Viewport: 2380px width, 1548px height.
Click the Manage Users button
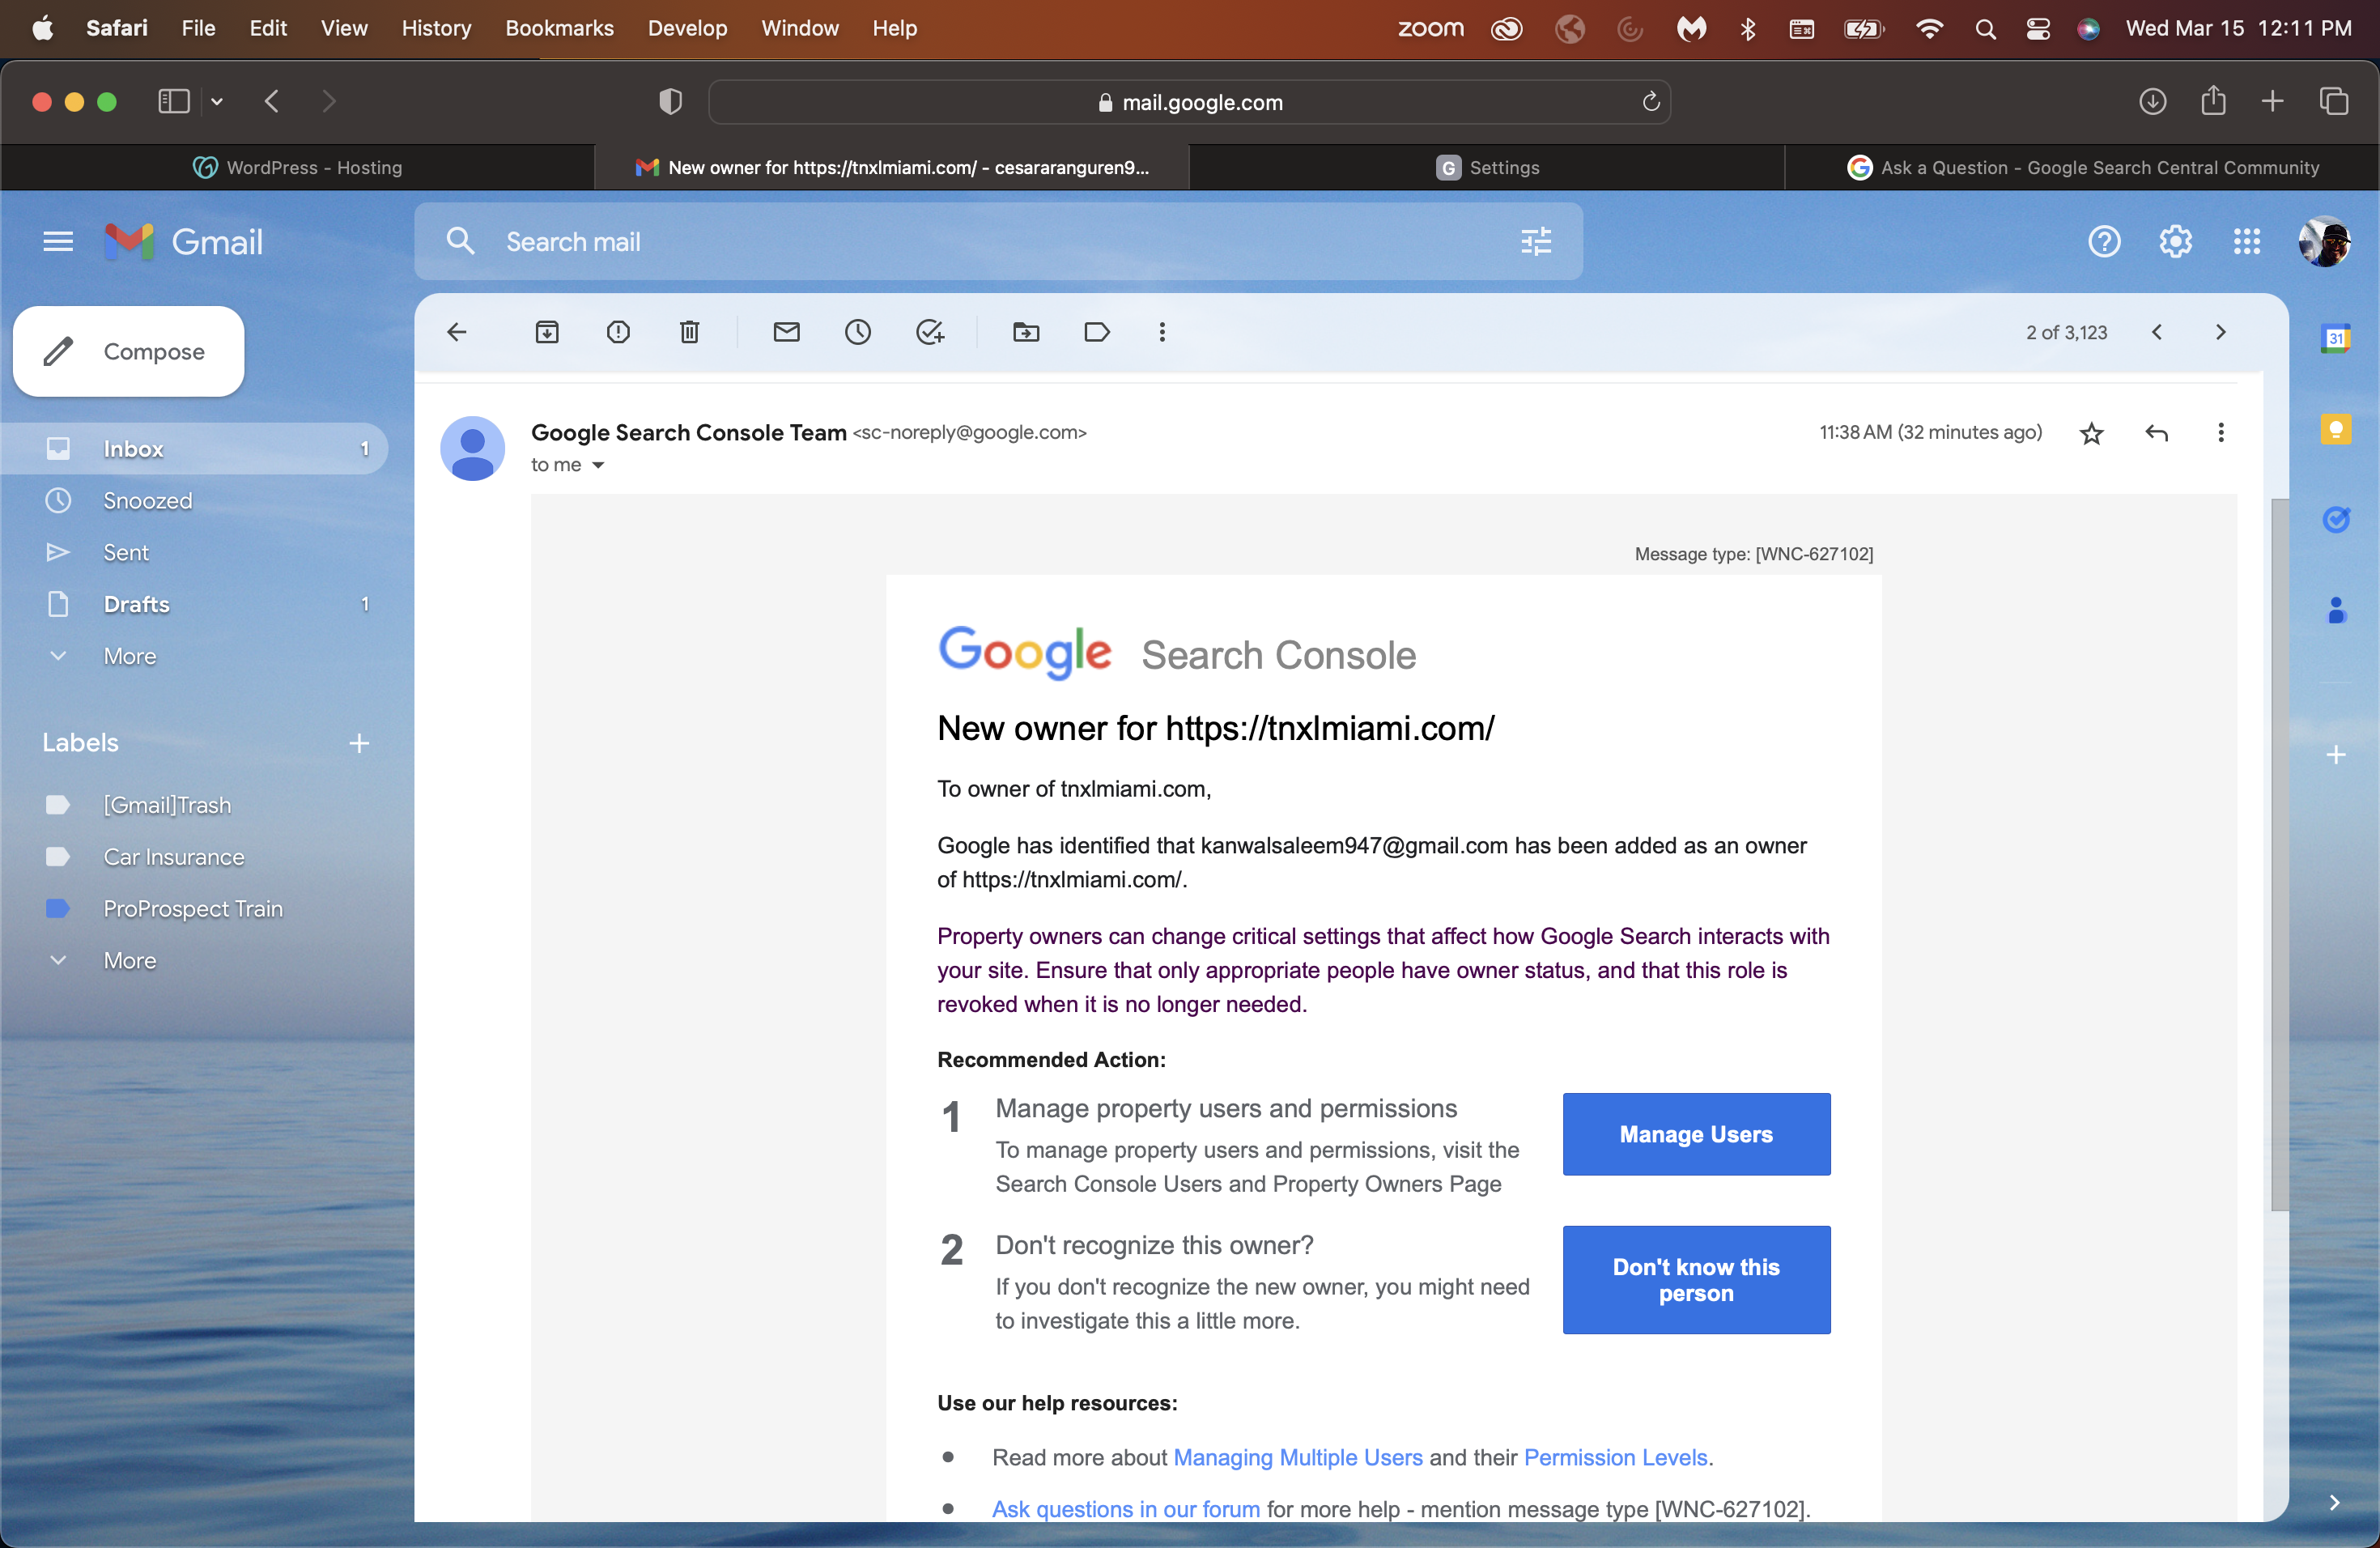click(1697, 1133)
